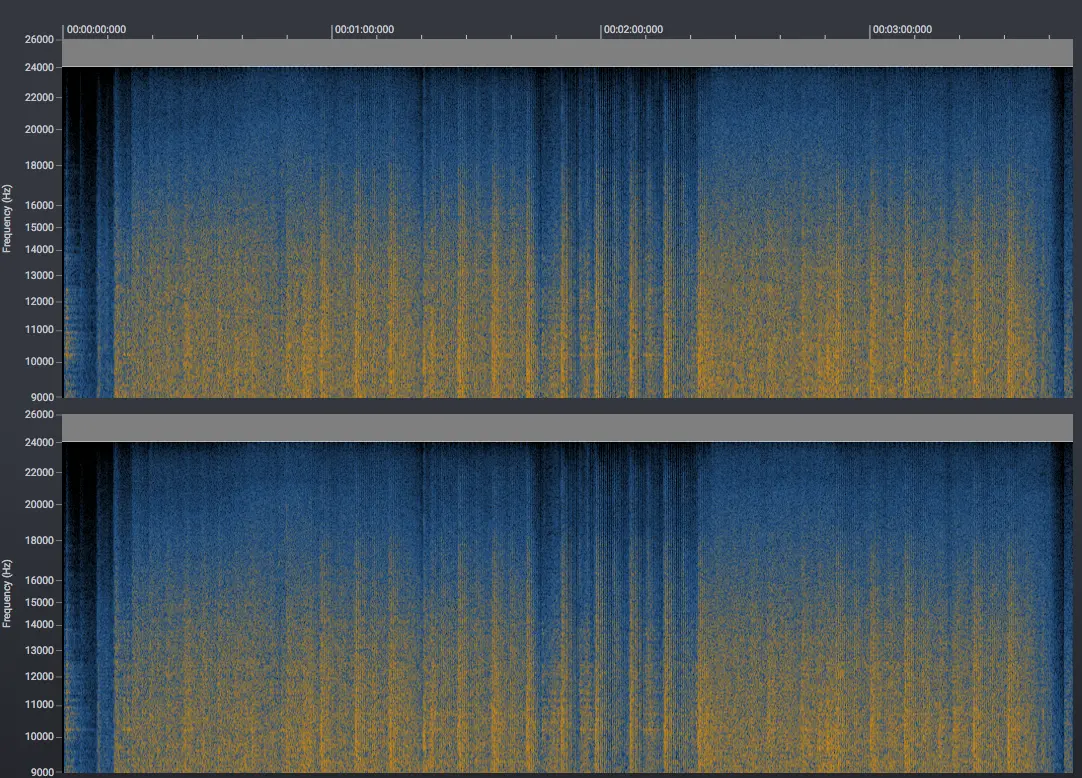Image resolution: width=1082 pixels, height=778 pixels.
Task: Click 24000 Hz label on the top channel axis
Action: pyautogui.click(x=39, y=67)
